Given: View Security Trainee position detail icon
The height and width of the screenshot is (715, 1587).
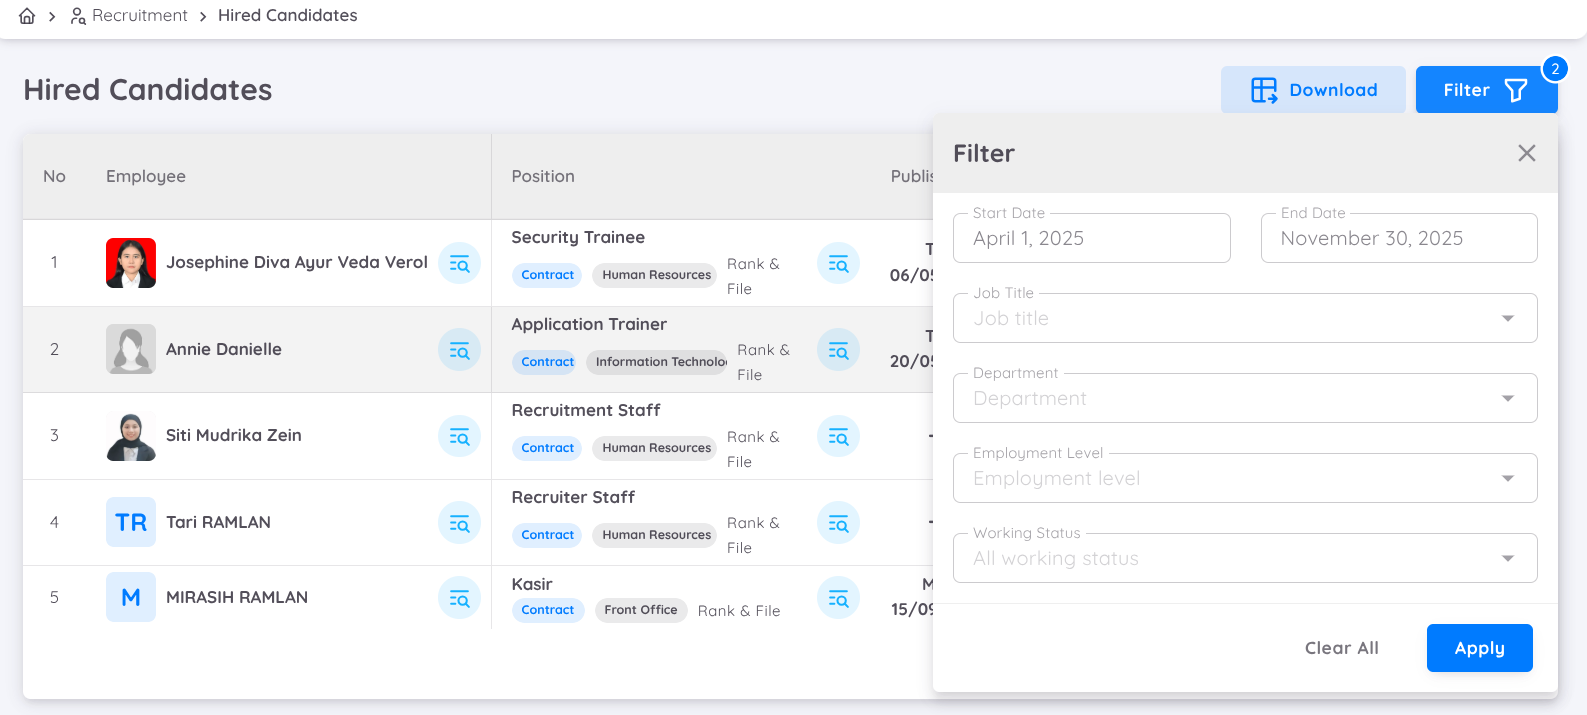Looking at the screenshot, I should click(838, 264).
